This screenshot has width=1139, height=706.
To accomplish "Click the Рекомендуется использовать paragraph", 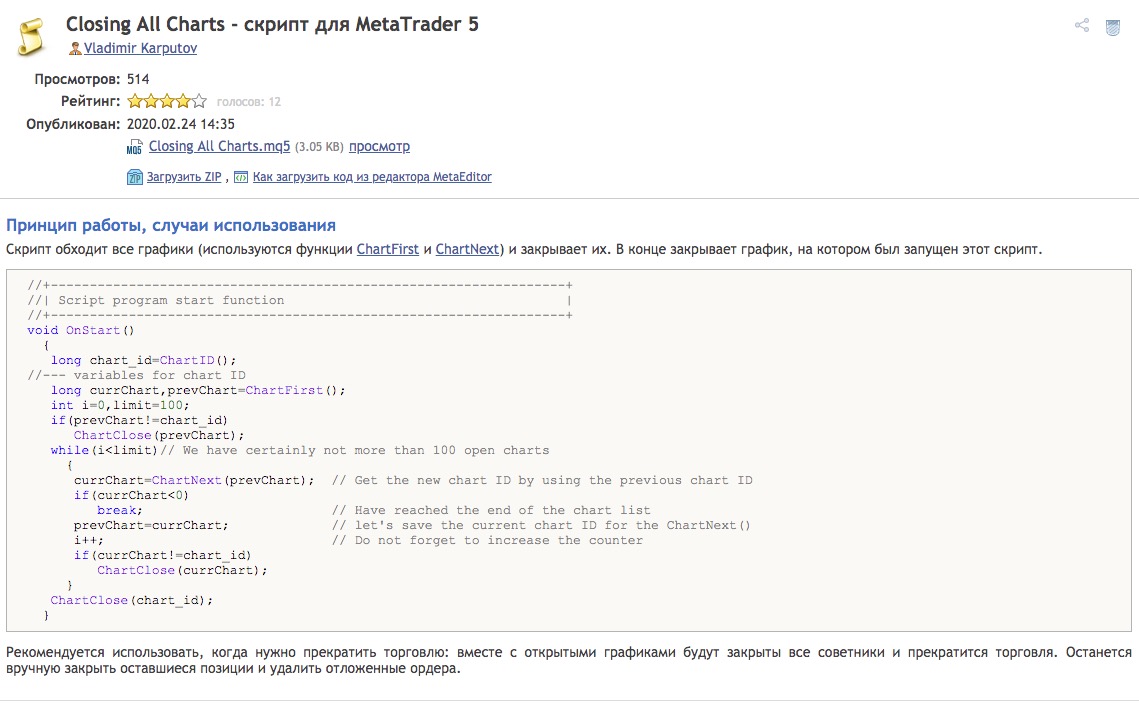I will click(569, 660).
